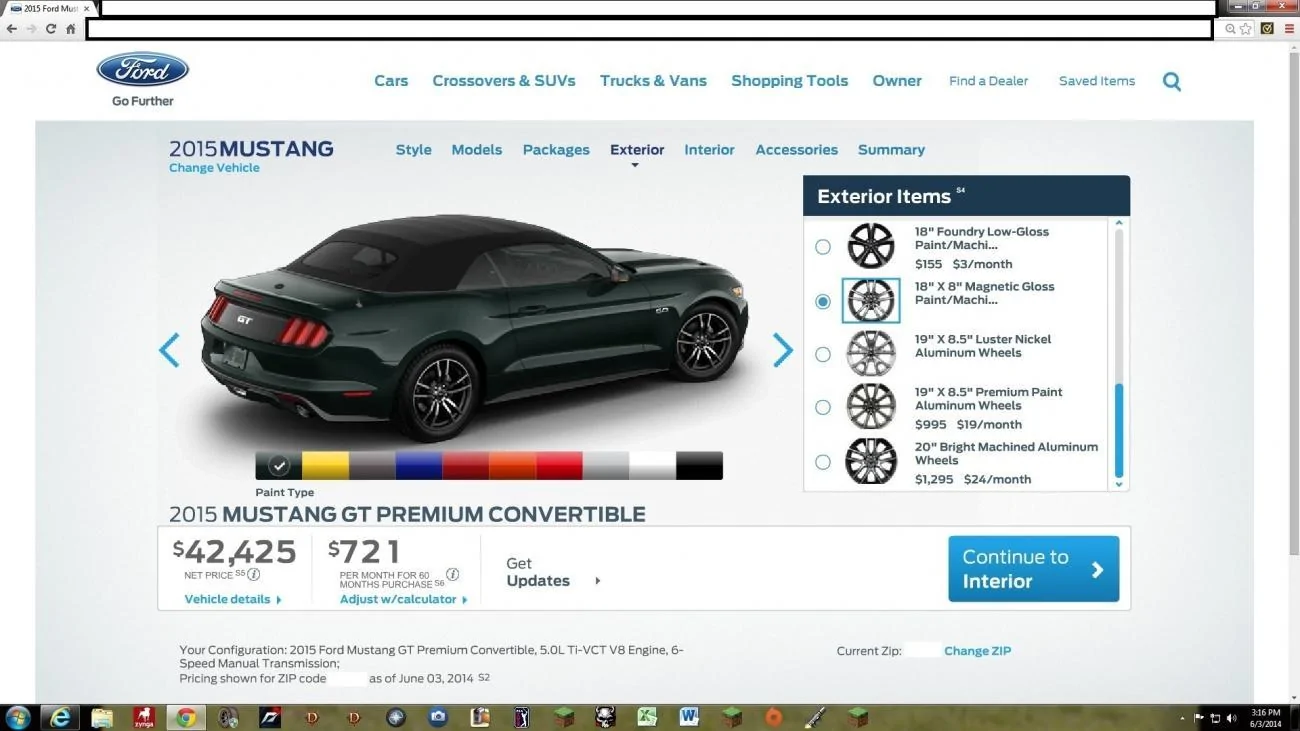The width and height of the screenshot is (1300, 731).
Task: Click the browser home icon
Action: (x=70, y=29)
